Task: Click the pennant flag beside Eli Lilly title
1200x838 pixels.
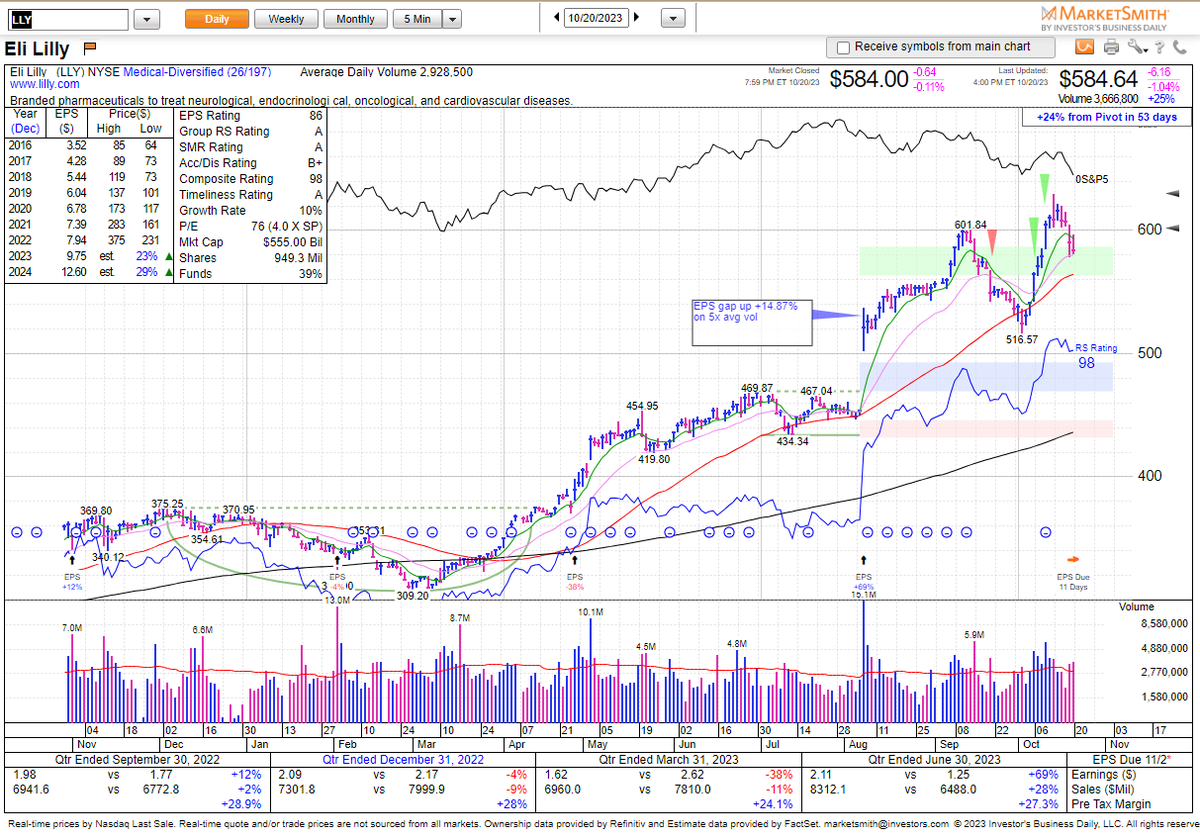Action: 88,46
